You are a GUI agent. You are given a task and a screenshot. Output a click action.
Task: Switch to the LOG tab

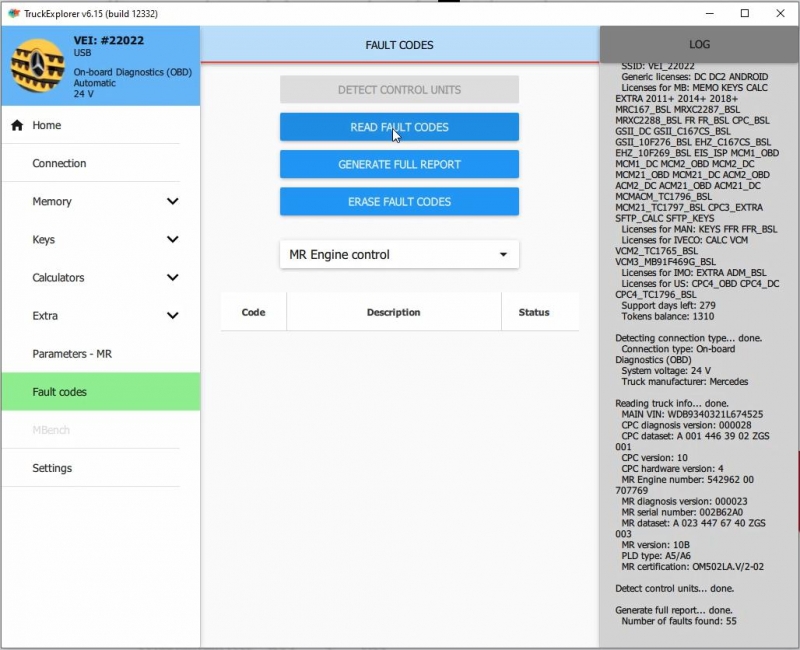point(699,44)
